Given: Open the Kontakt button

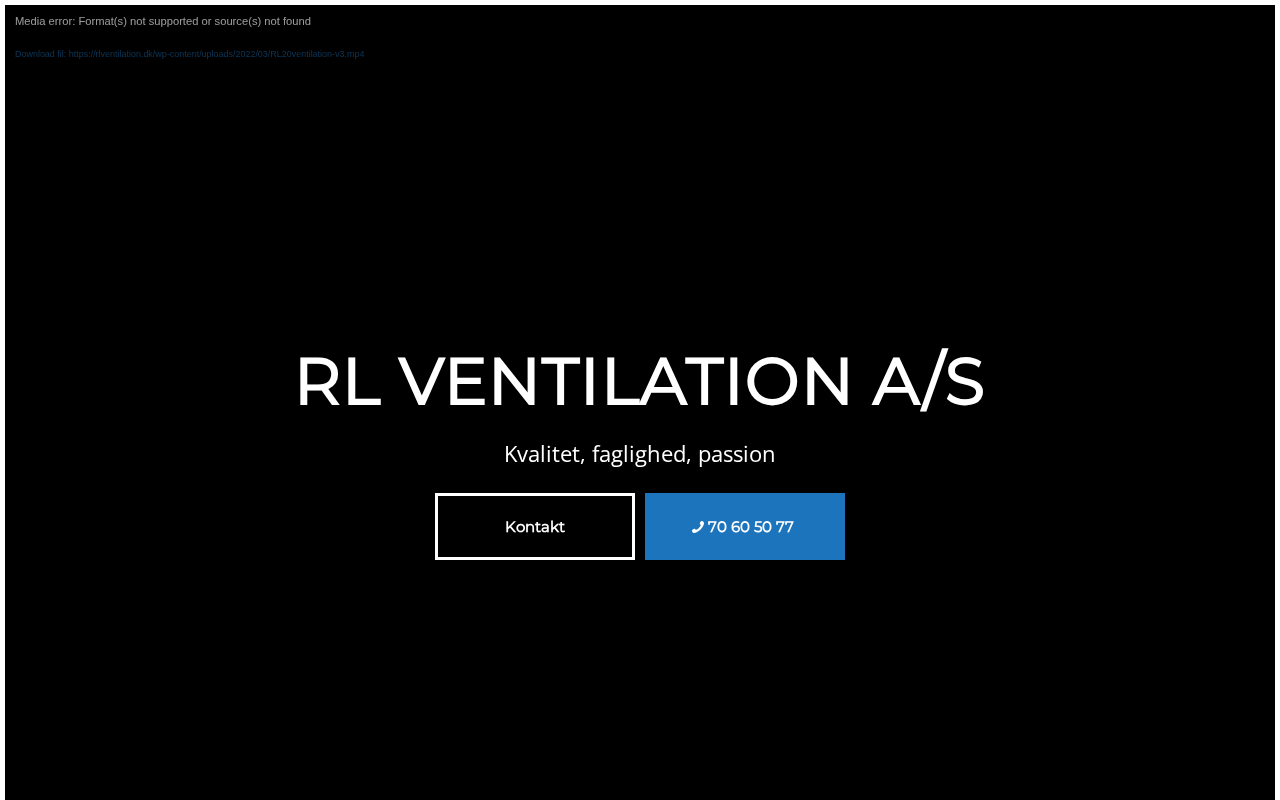Looking at the screenshot, I should coord(535,526).
